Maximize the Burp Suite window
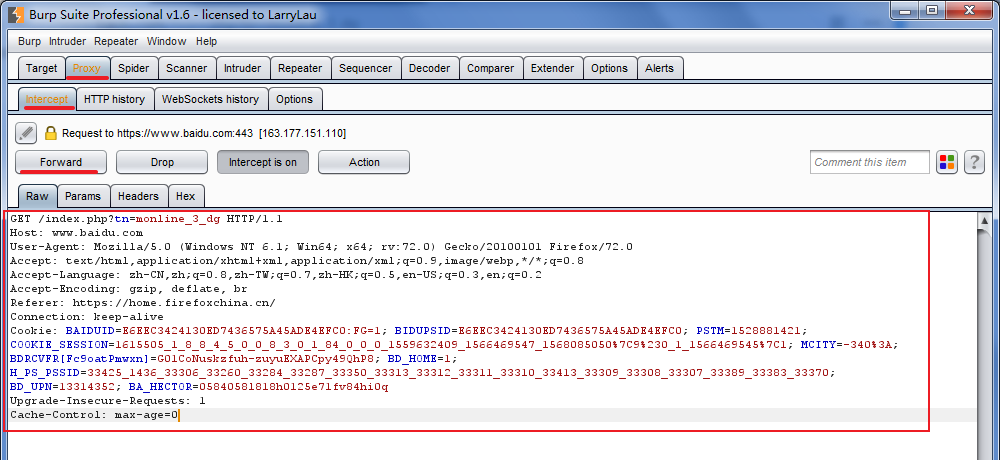 tap(932, 9)
